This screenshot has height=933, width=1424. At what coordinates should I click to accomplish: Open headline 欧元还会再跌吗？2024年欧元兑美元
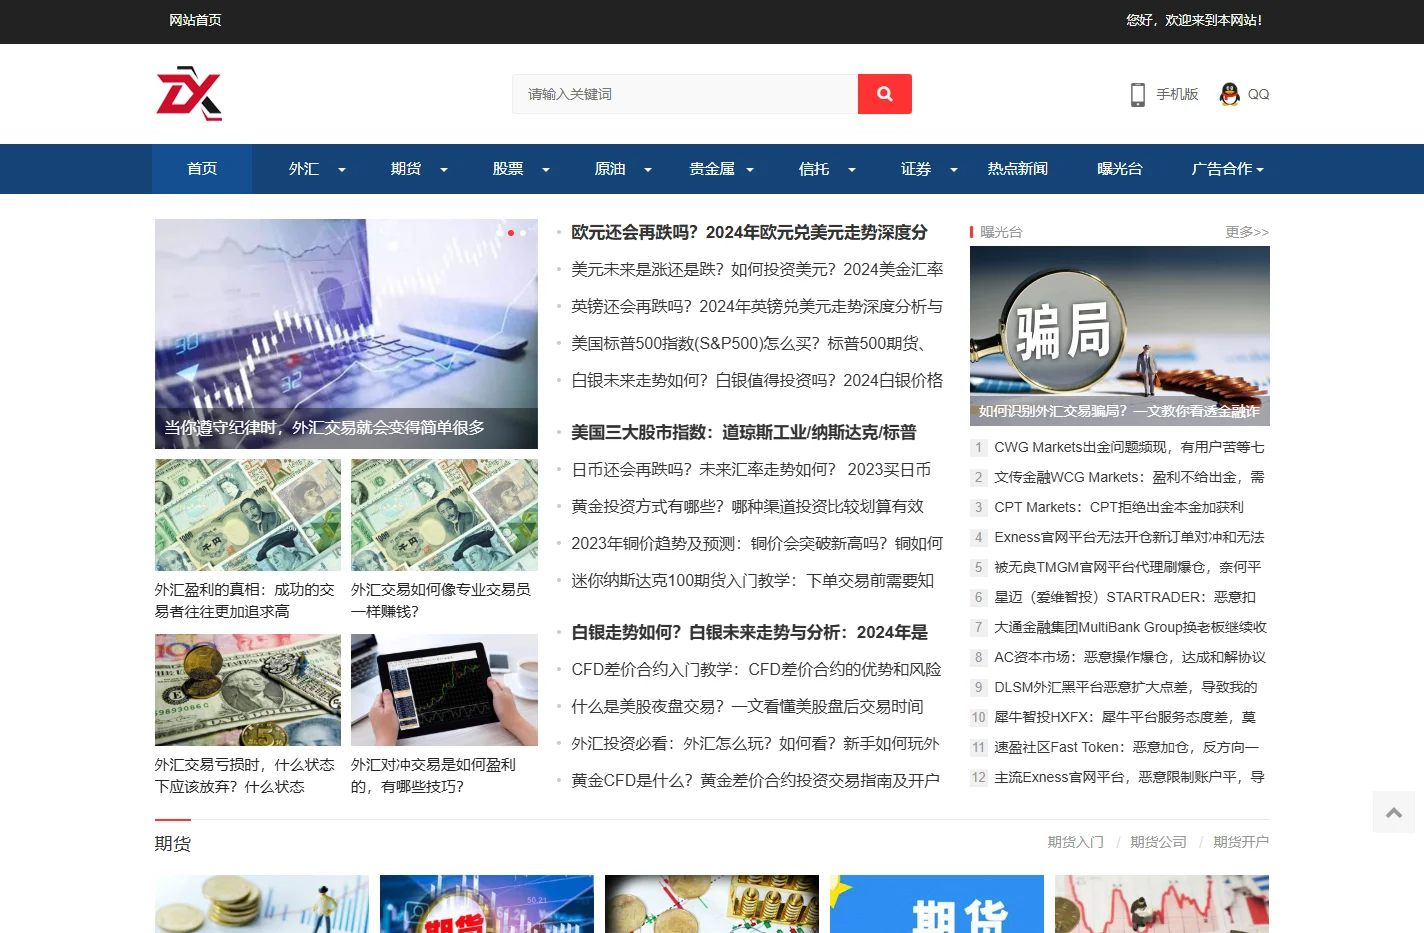click(x=749, y=232)
